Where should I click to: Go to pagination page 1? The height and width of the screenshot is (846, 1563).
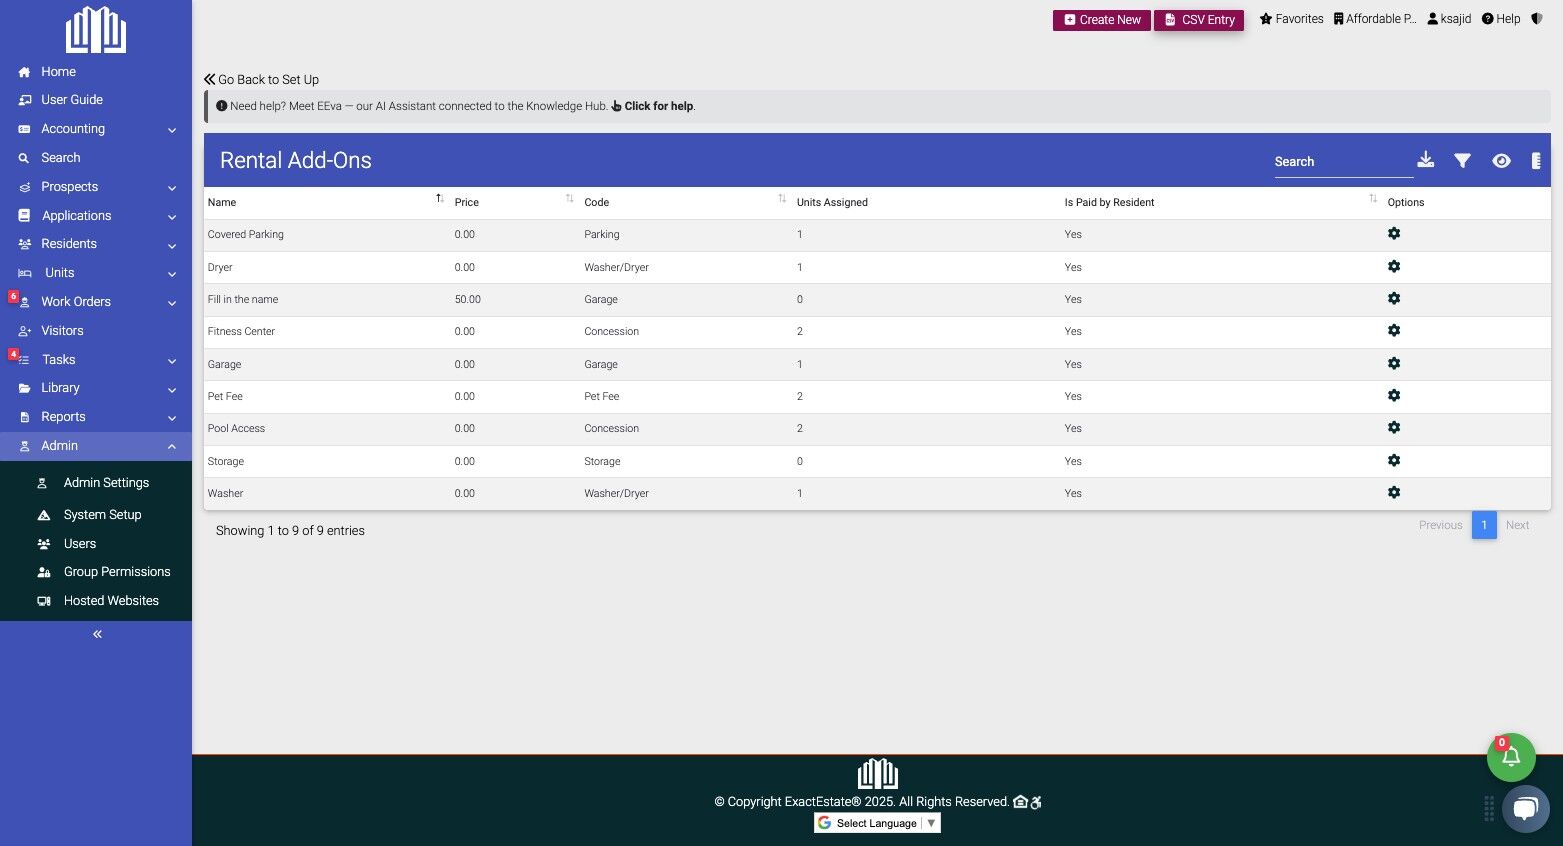click(x=1484, y=525)
